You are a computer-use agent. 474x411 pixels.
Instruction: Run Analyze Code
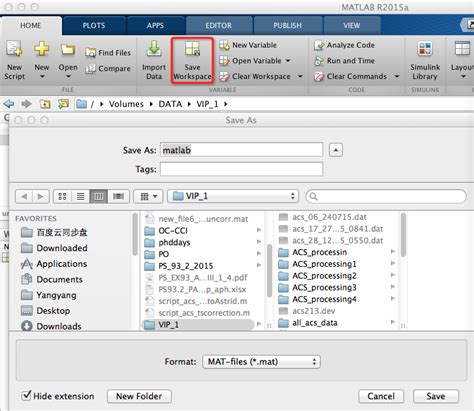pos(344,45)
